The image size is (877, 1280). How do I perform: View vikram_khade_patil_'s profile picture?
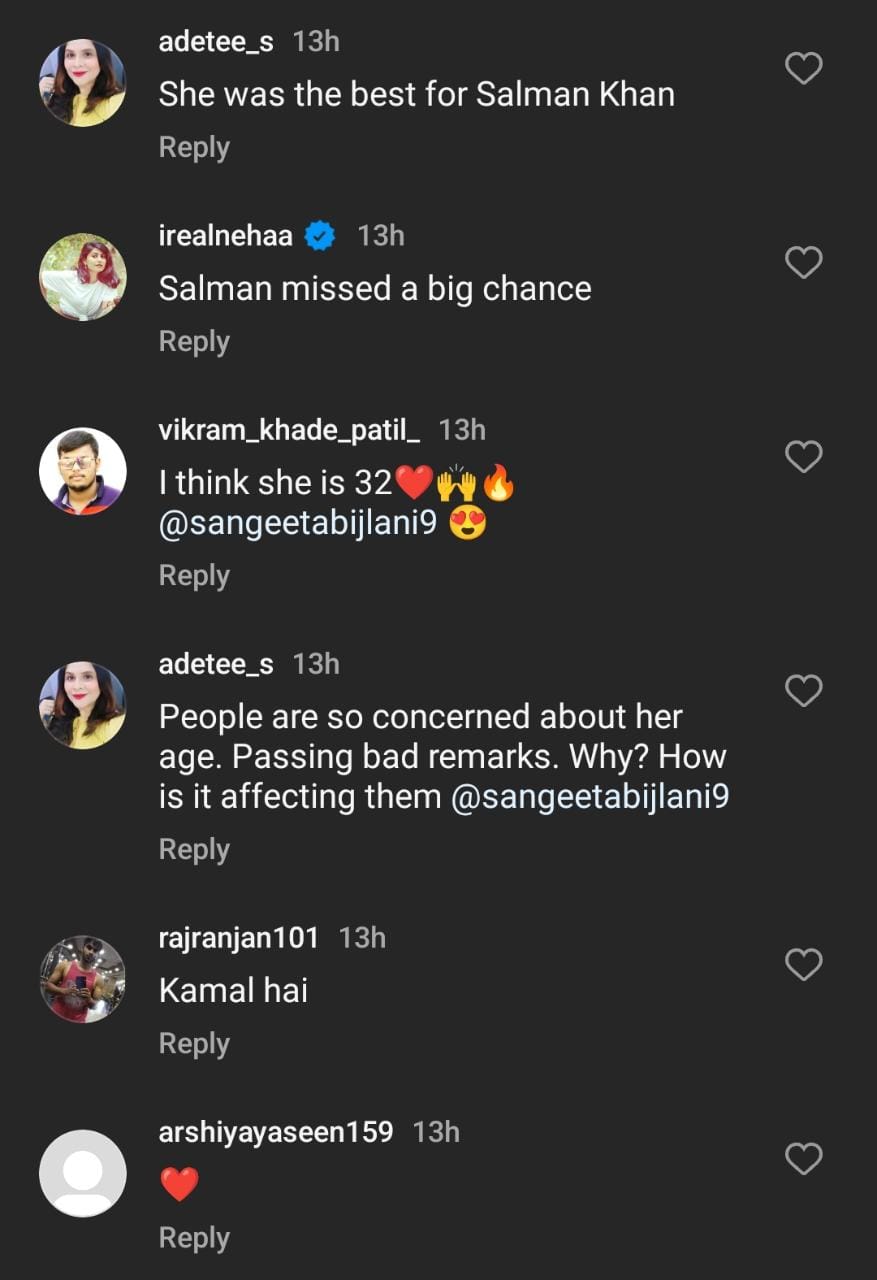click(83, 471)
